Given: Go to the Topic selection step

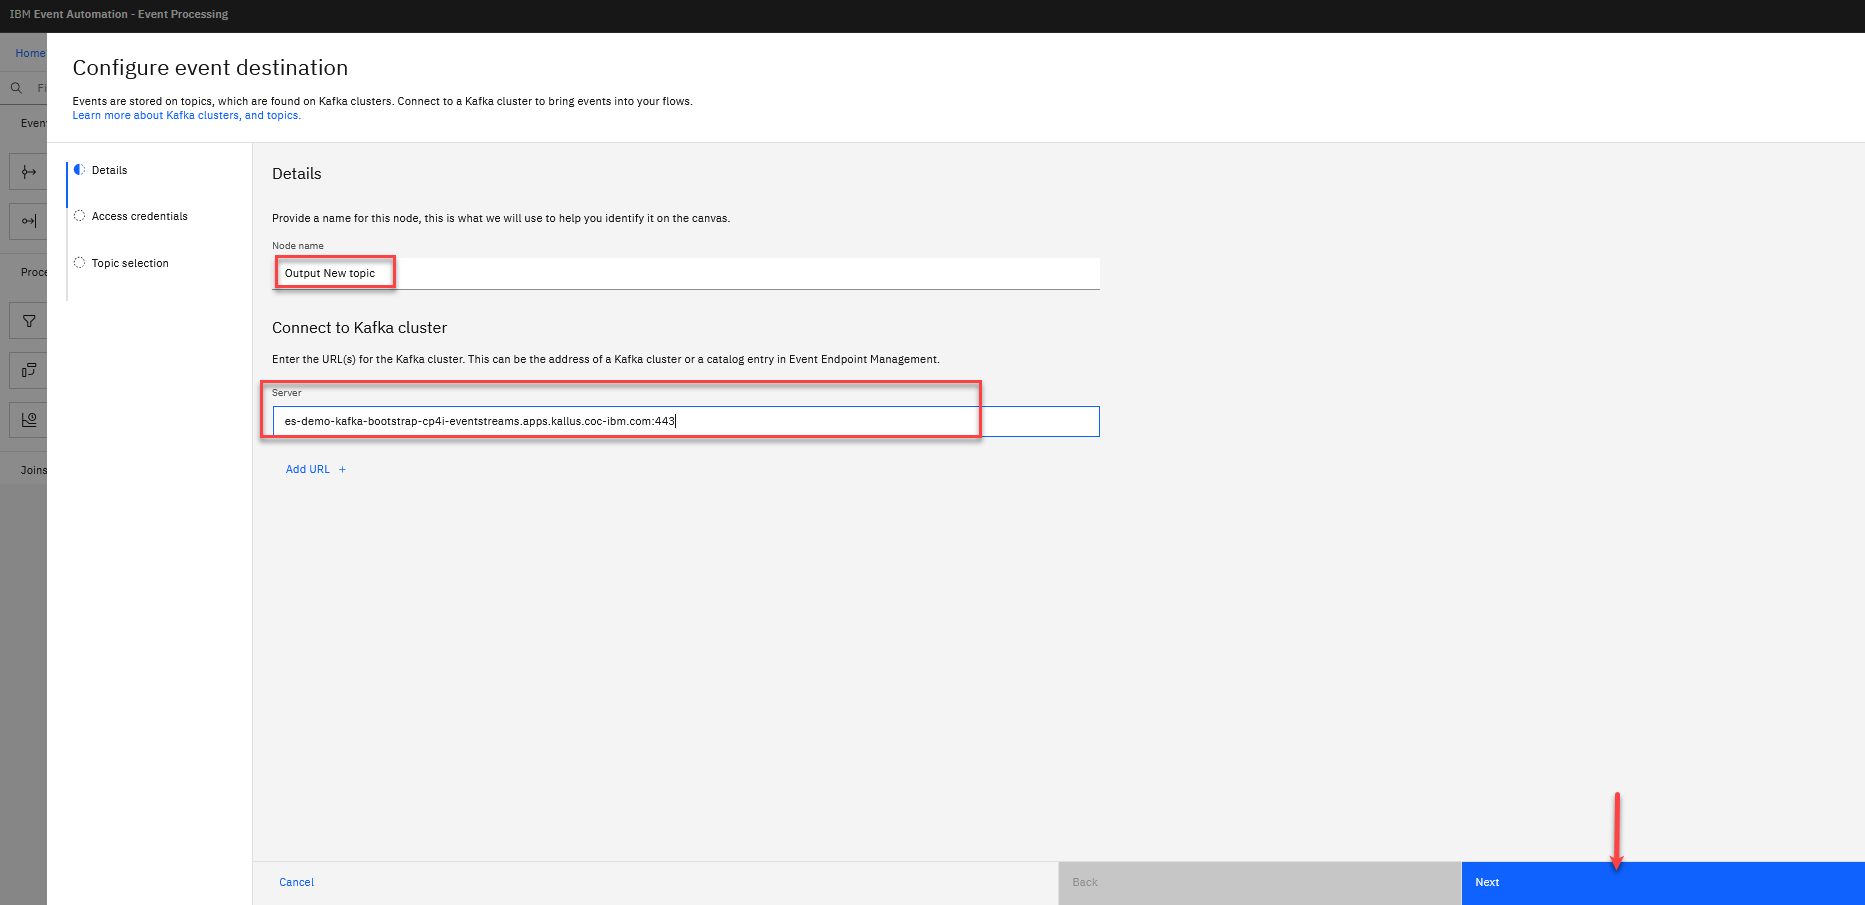Looking at the screenshot, I should point(130,263).
